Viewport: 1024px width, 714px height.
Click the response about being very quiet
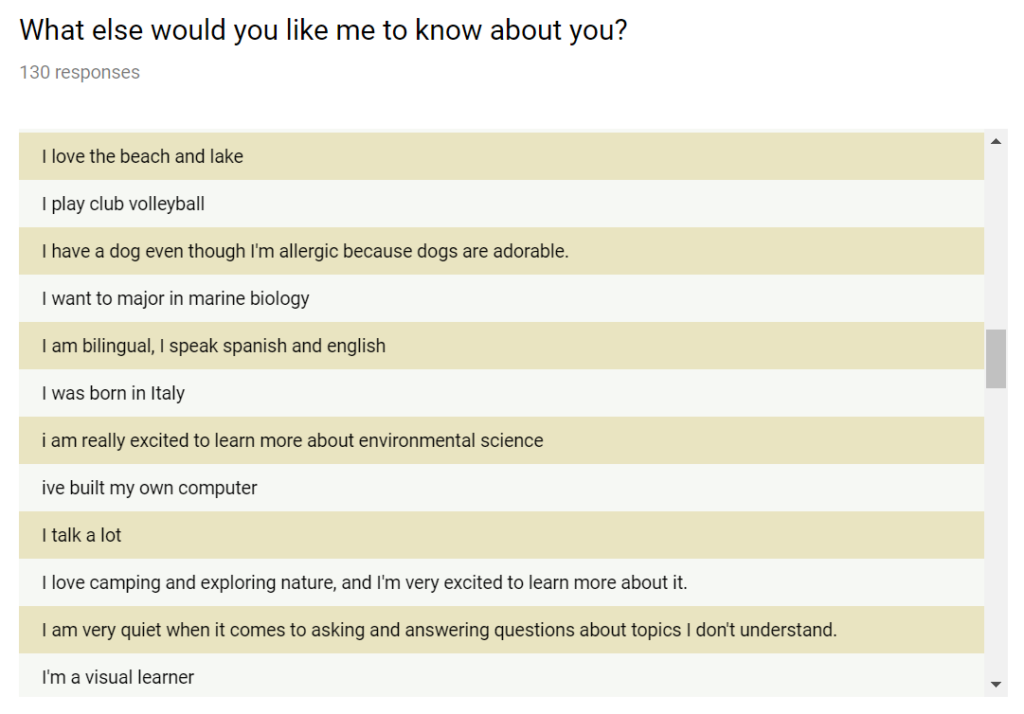439,630
